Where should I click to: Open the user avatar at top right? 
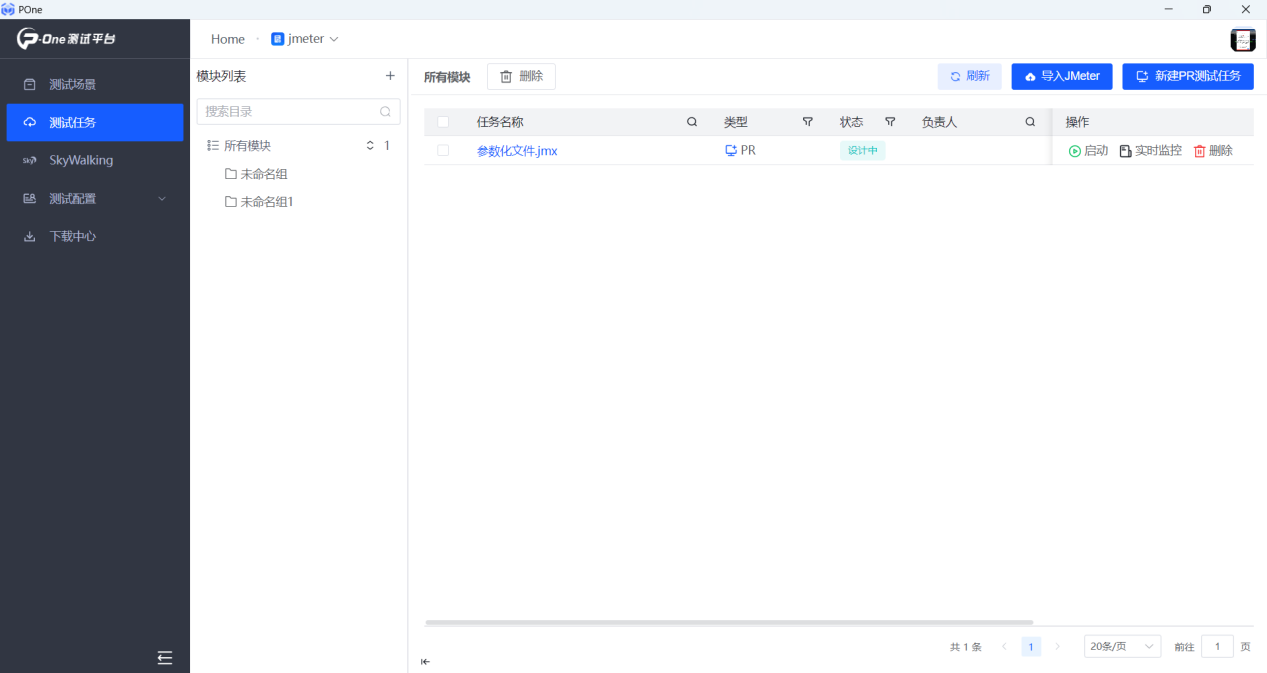click(x=1243, y=39)
